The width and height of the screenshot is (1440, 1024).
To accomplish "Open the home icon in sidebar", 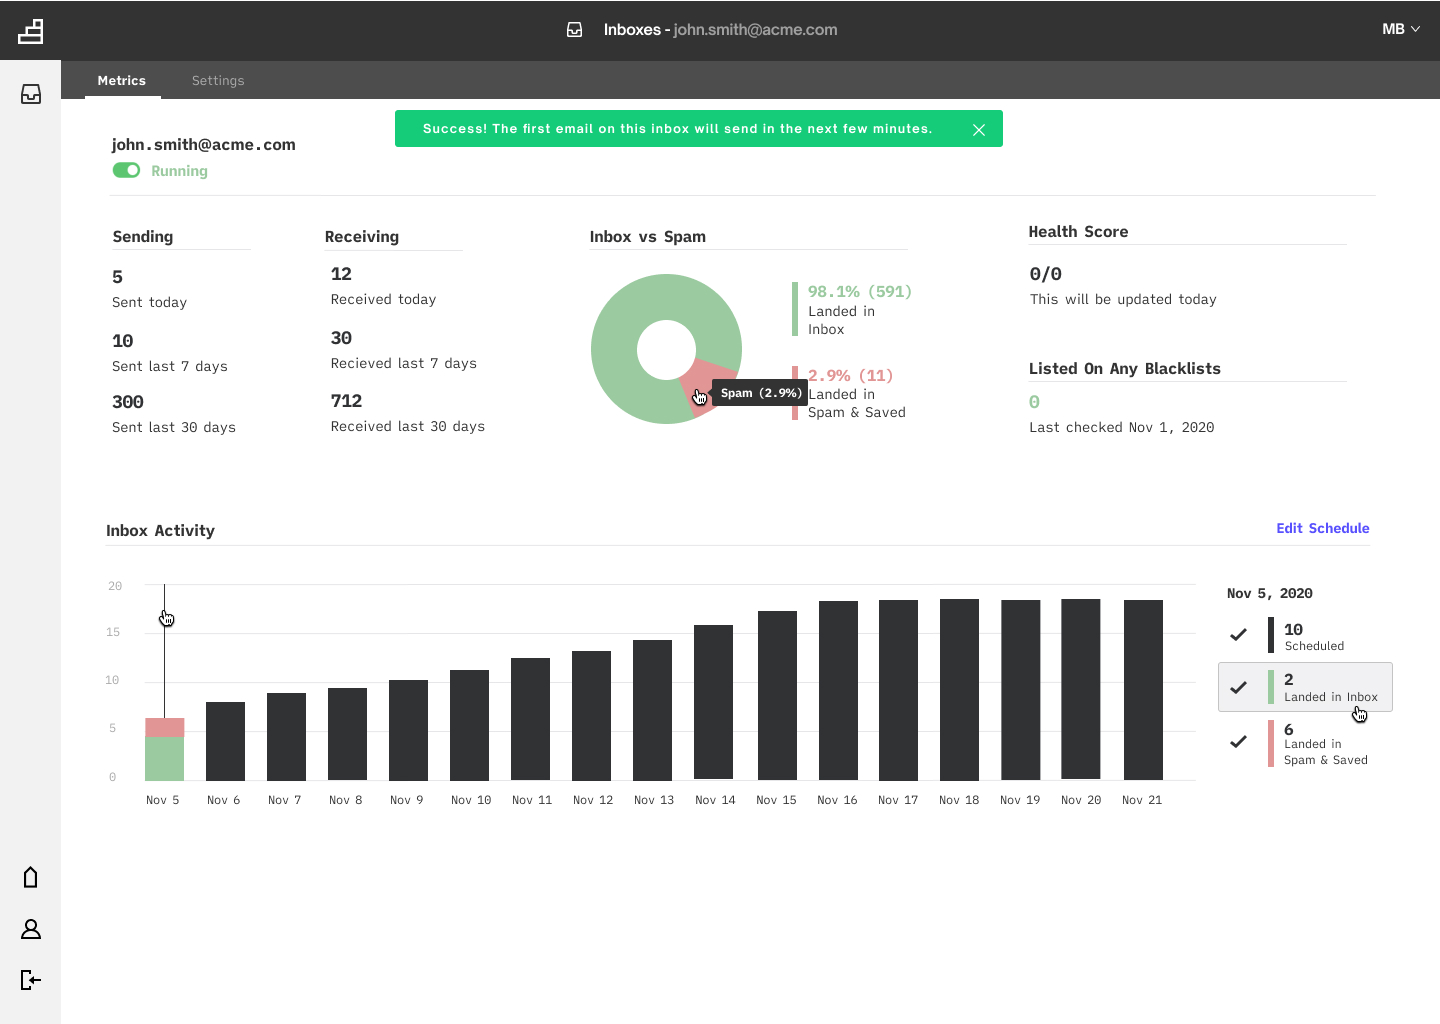I will 31,877.
